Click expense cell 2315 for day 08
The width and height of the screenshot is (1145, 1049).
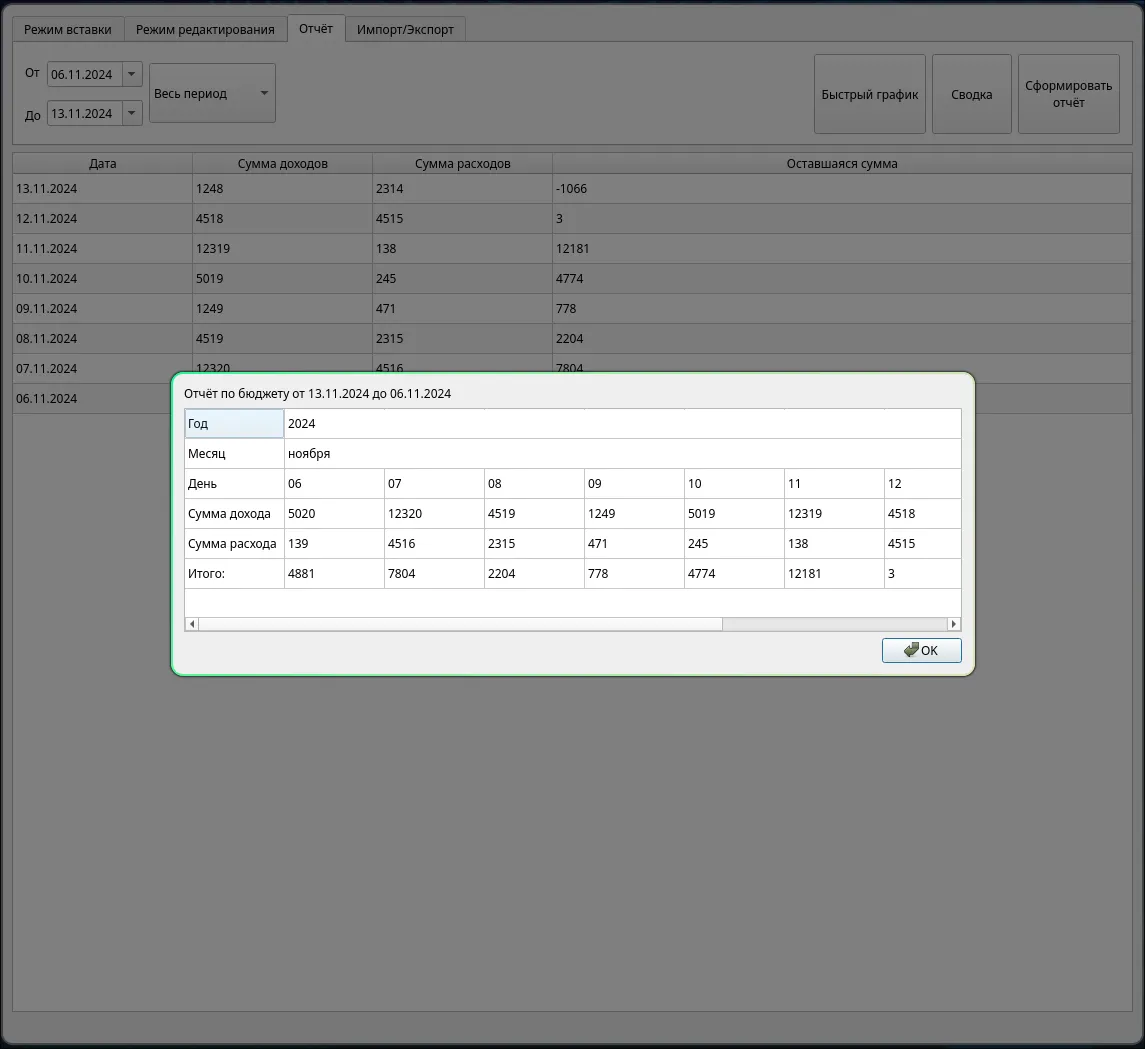click(x=533, y=544)
